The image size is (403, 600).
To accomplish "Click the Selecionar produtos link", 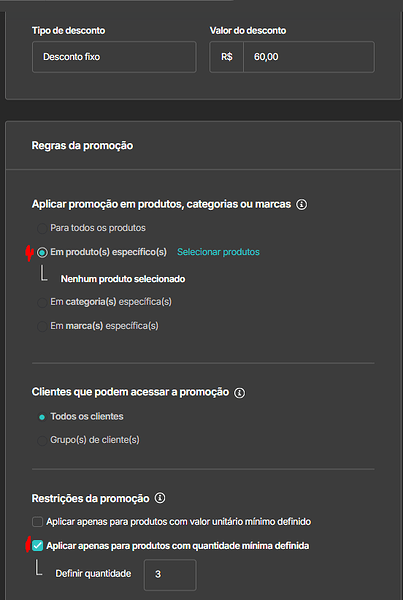I will click(218, 252).
